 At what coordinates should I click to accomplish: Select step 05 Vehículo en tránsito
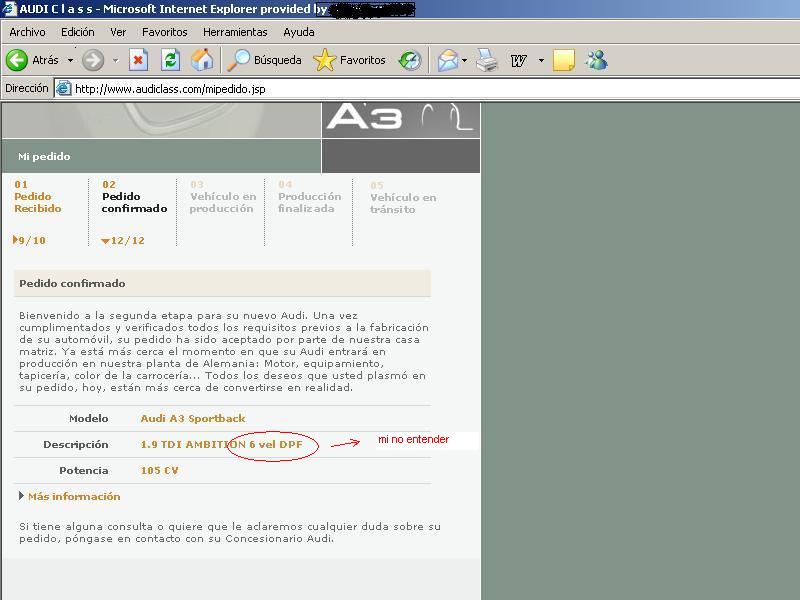[x=403, y=198]
